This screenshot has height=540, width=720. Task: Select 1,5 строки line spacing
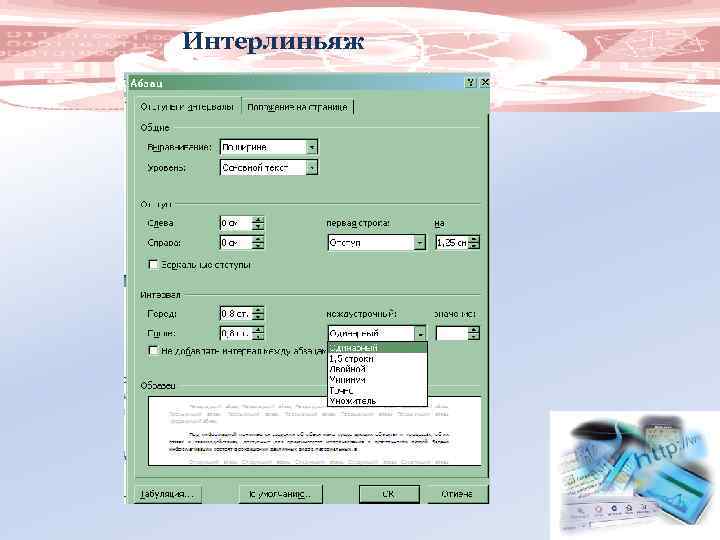tap(377, 359)
